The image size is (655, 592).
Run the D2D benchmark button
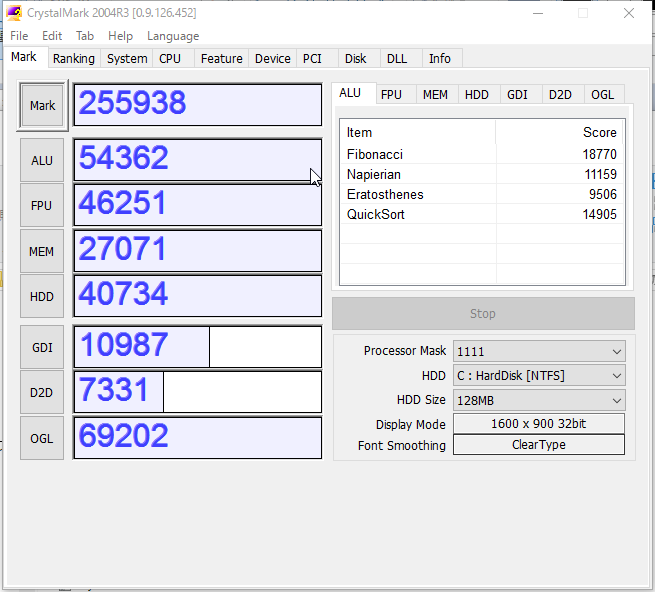[x=42, y=392]
